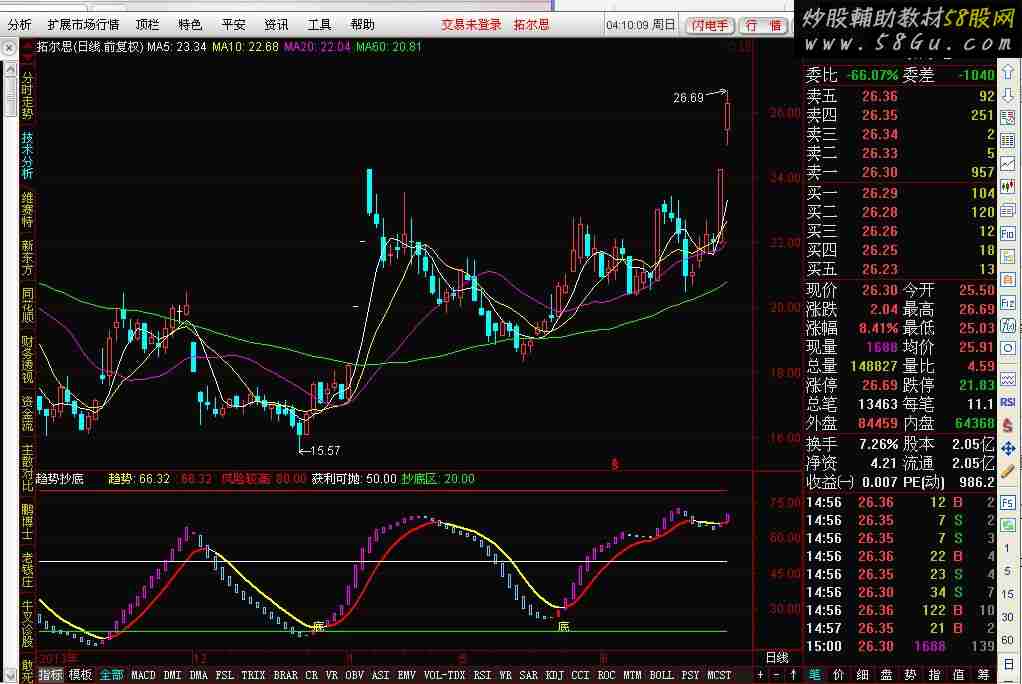Click the 交易未登录 login link
The height and width of the screenshot is (684, 1022).
pyautogui.click(x=471, y=25)
